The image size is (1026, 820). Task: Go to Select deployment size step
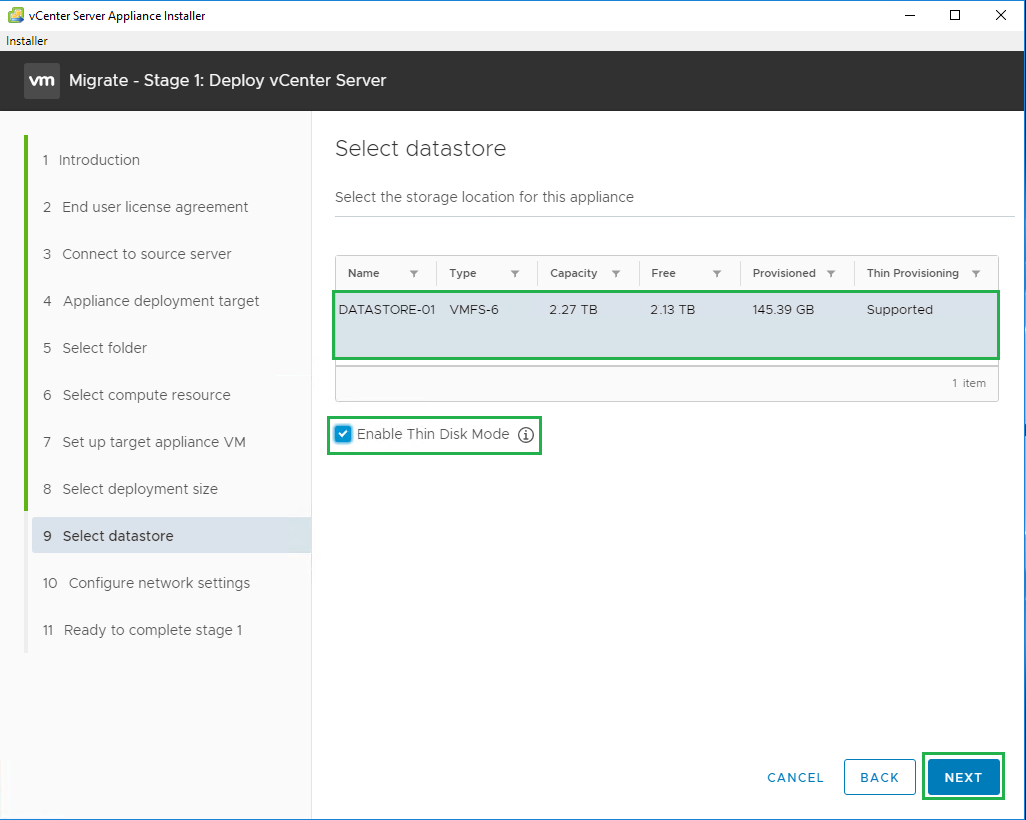click(x=140, y=489)
